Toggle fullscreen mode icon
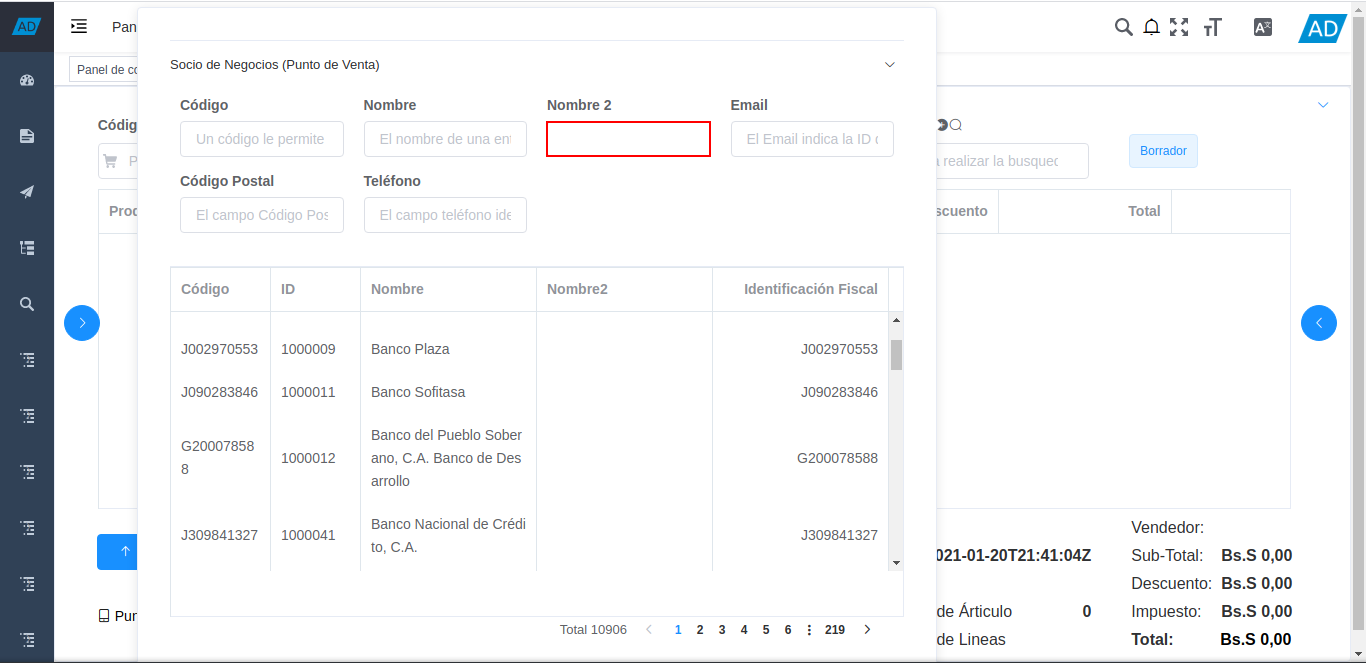 1179,27
